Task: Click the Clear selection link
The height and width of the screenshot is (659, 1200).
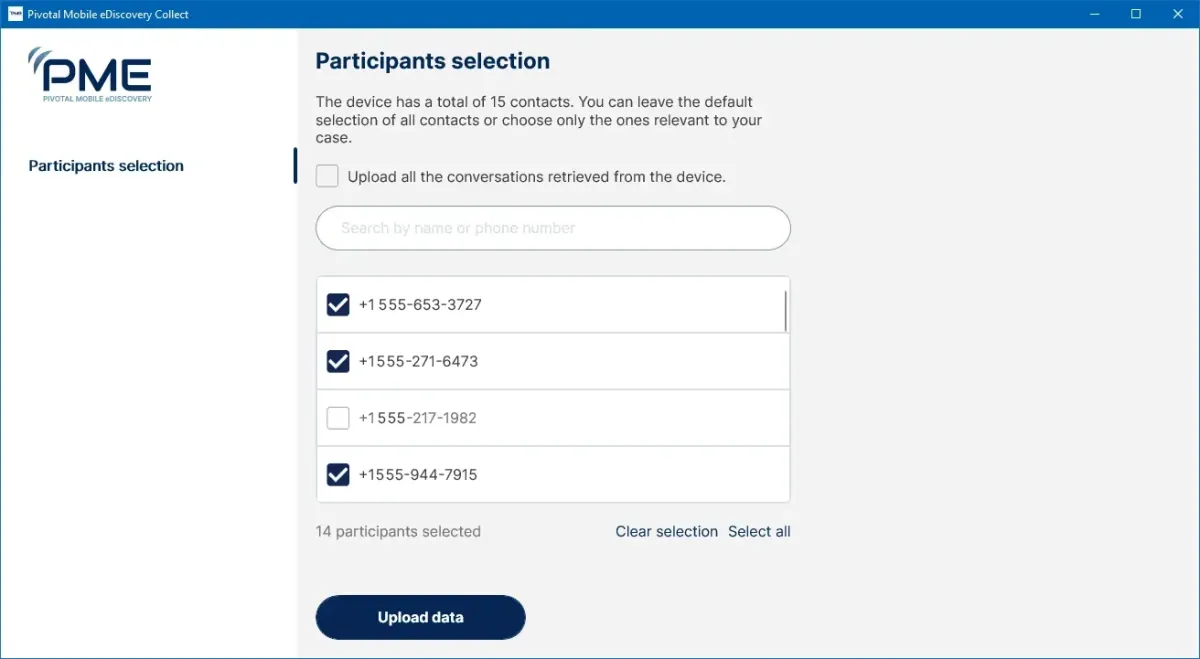Action: (666, 532)
